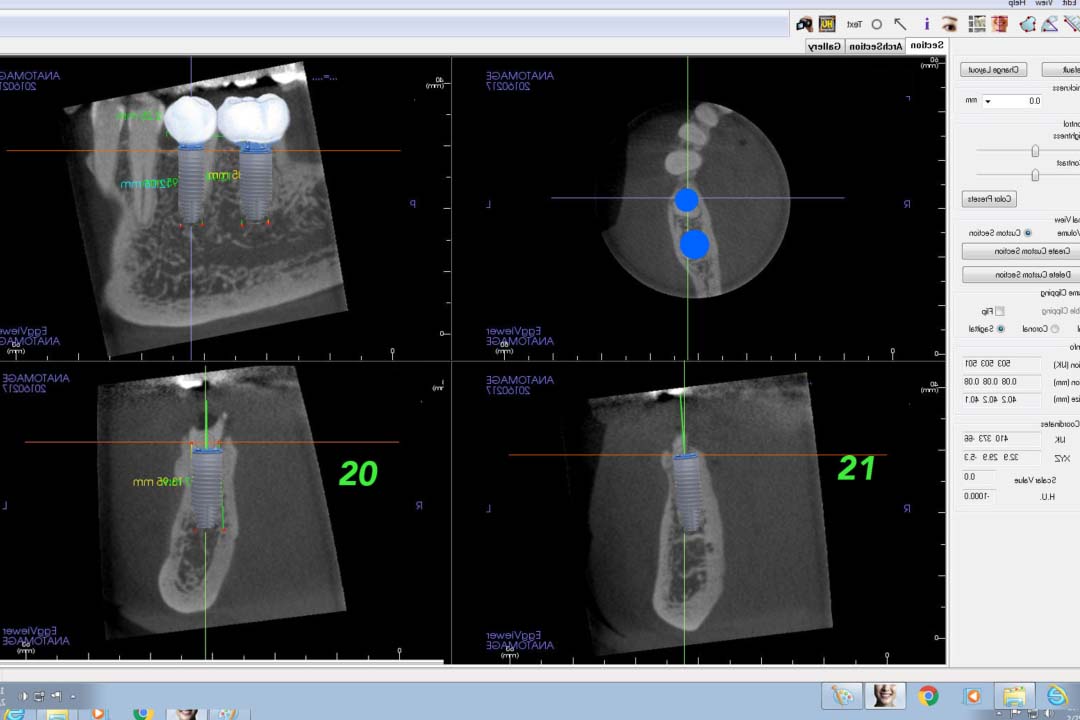Select the angle measurement tool
The height and width of the screenshot is (720, 1080).
1050,25
